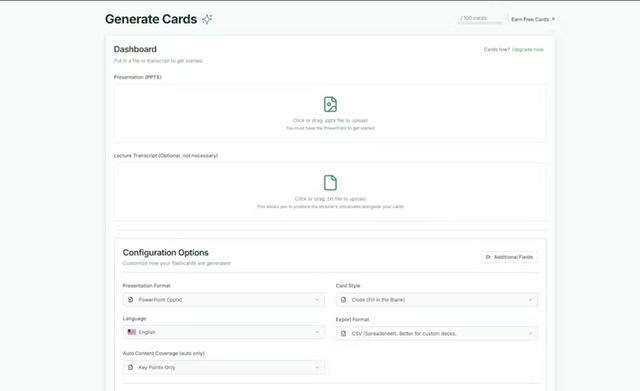Expand Auto Content Coverage via its chevron
This screenshot has height=391, width=640.
pos(317,367)
